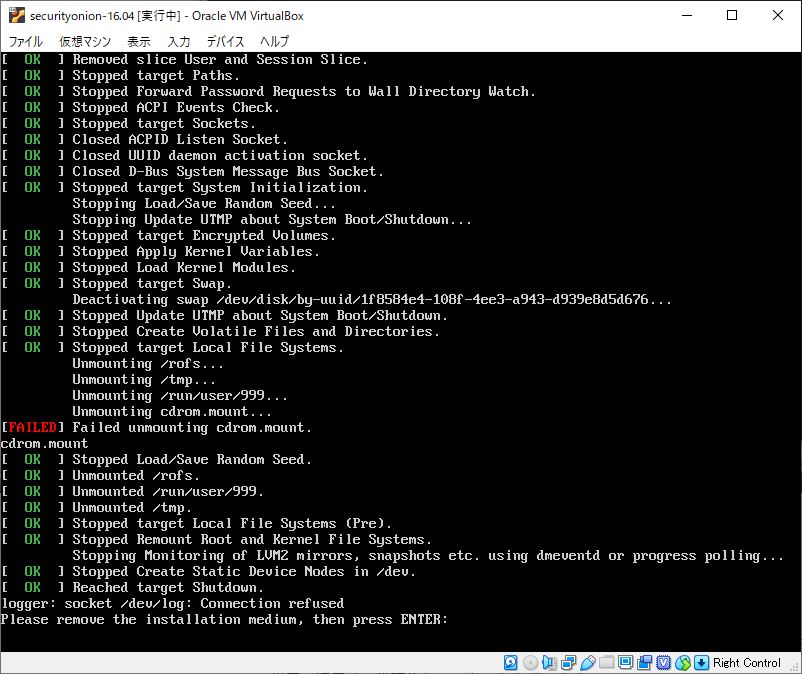Click the 'Unmounting cdrom.mount...' line
802x674 pixels.
pyautogui.click(x=172, y=412)
